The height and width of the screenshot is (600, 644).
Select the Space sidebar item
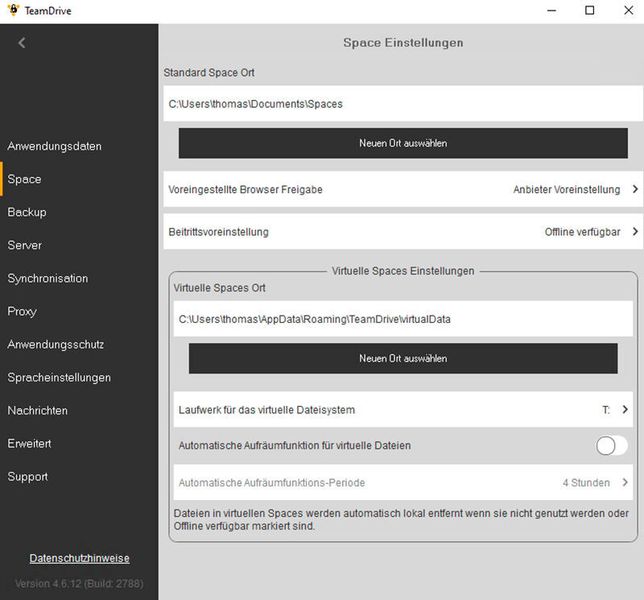pos(24,179)
